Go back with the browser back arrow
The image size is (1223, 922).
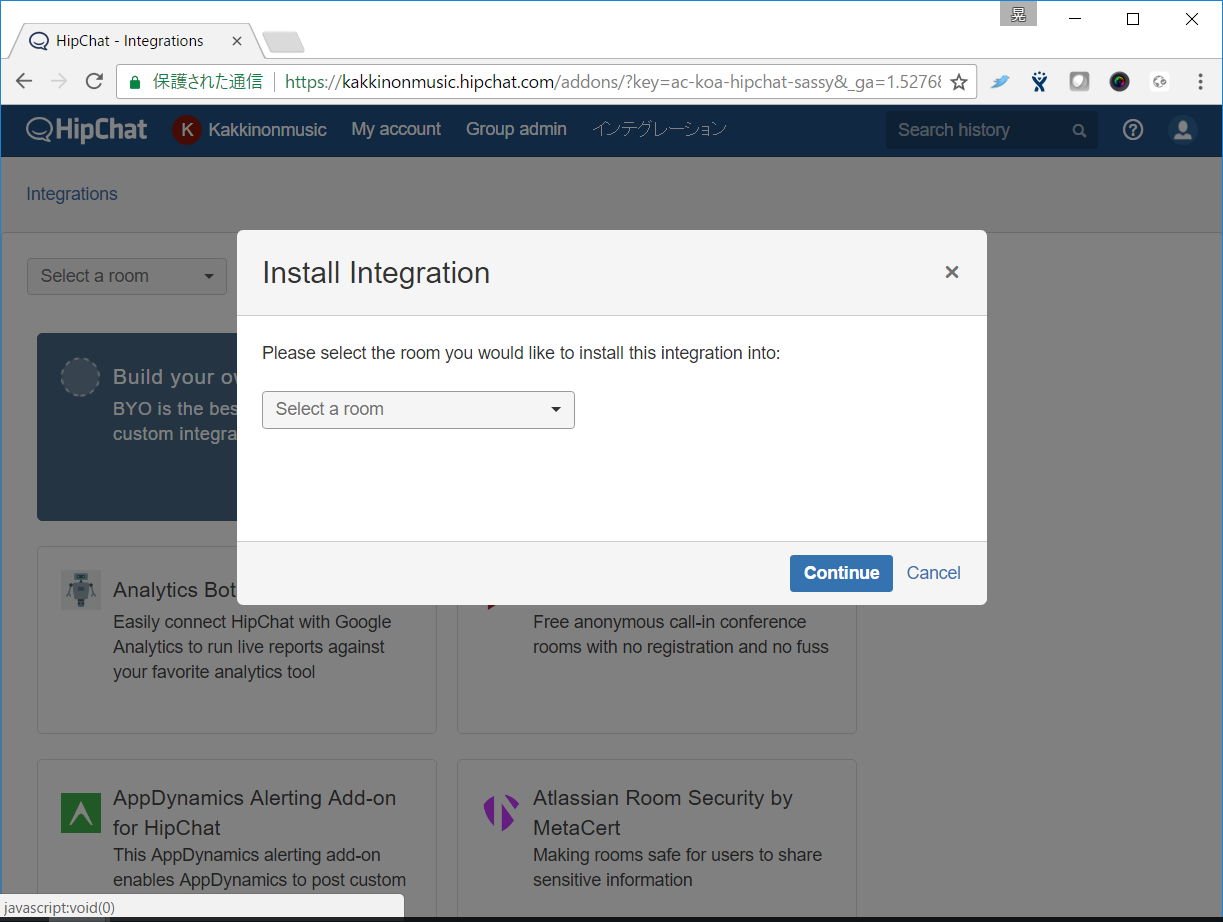point(24,82)
